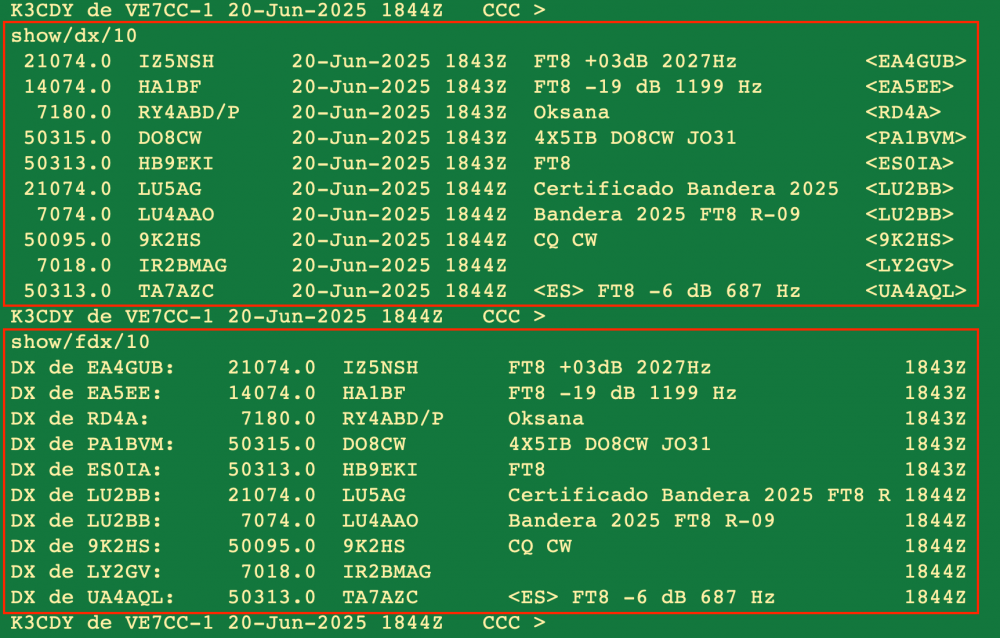The height and width of the screenshot is (638, 1000).
Task: Click the <PA1BVM> spotter tag
Action: click(x=916, y=138)
